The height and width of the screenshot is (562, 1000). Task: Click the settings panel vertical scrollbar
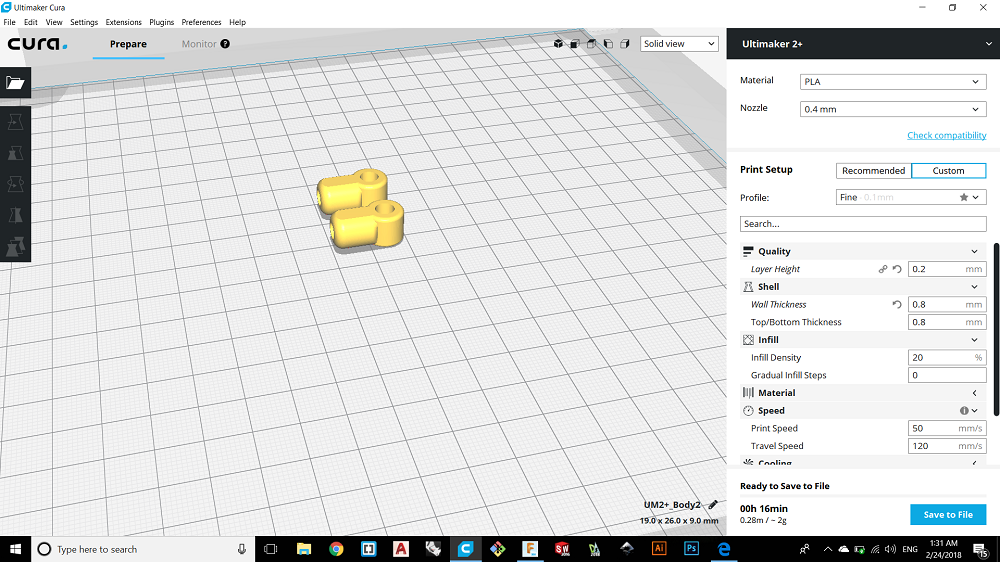tap(996, 329)
